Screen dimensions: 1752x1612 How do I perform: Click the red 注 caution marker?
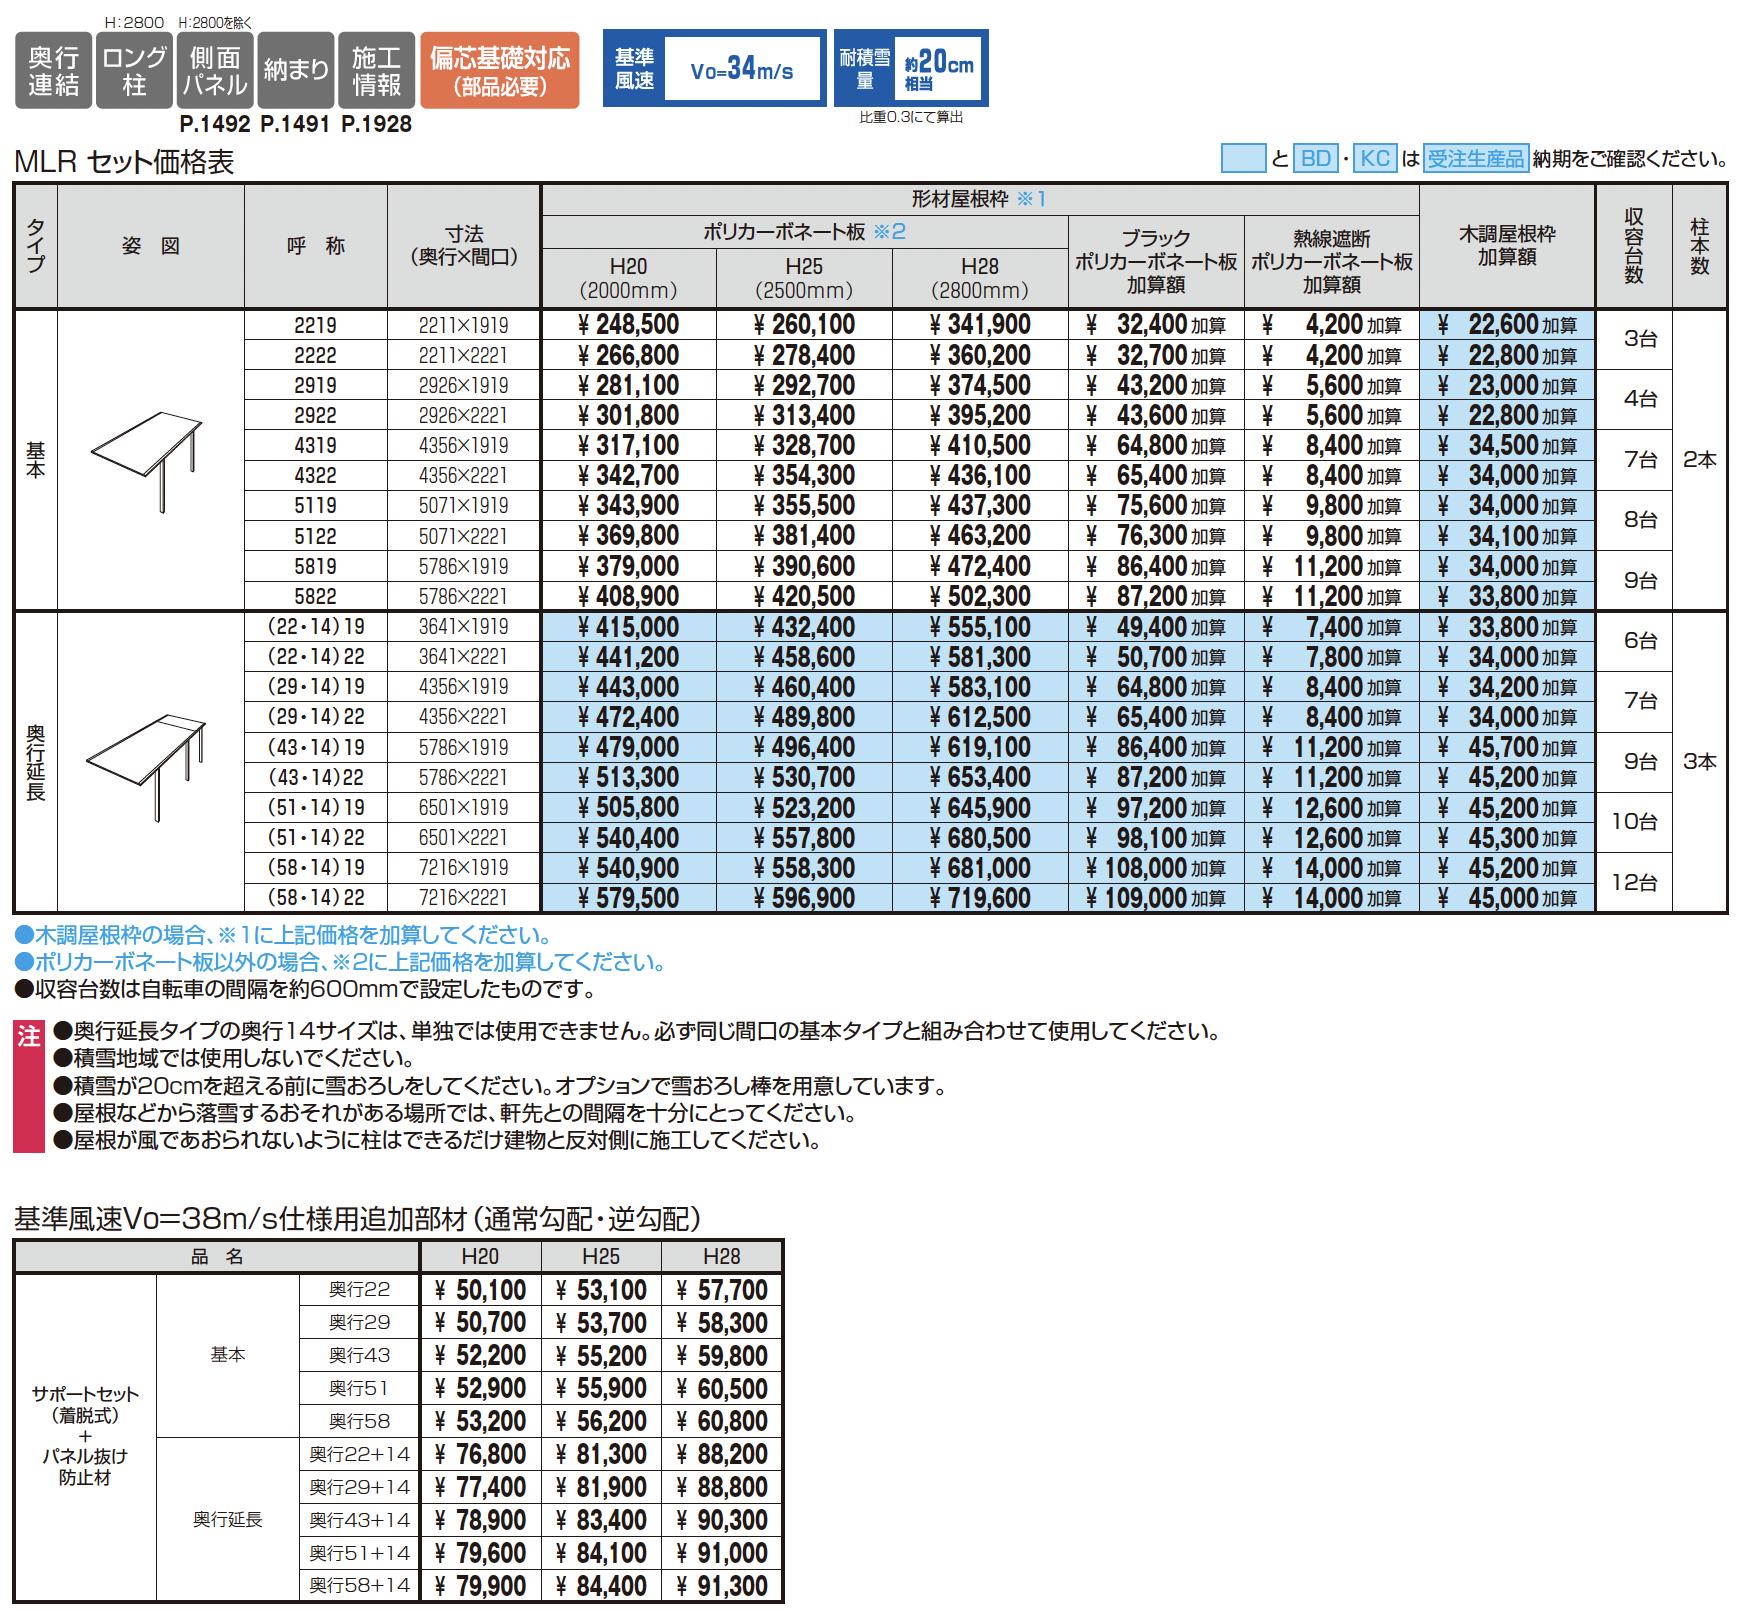(29, 1086)
